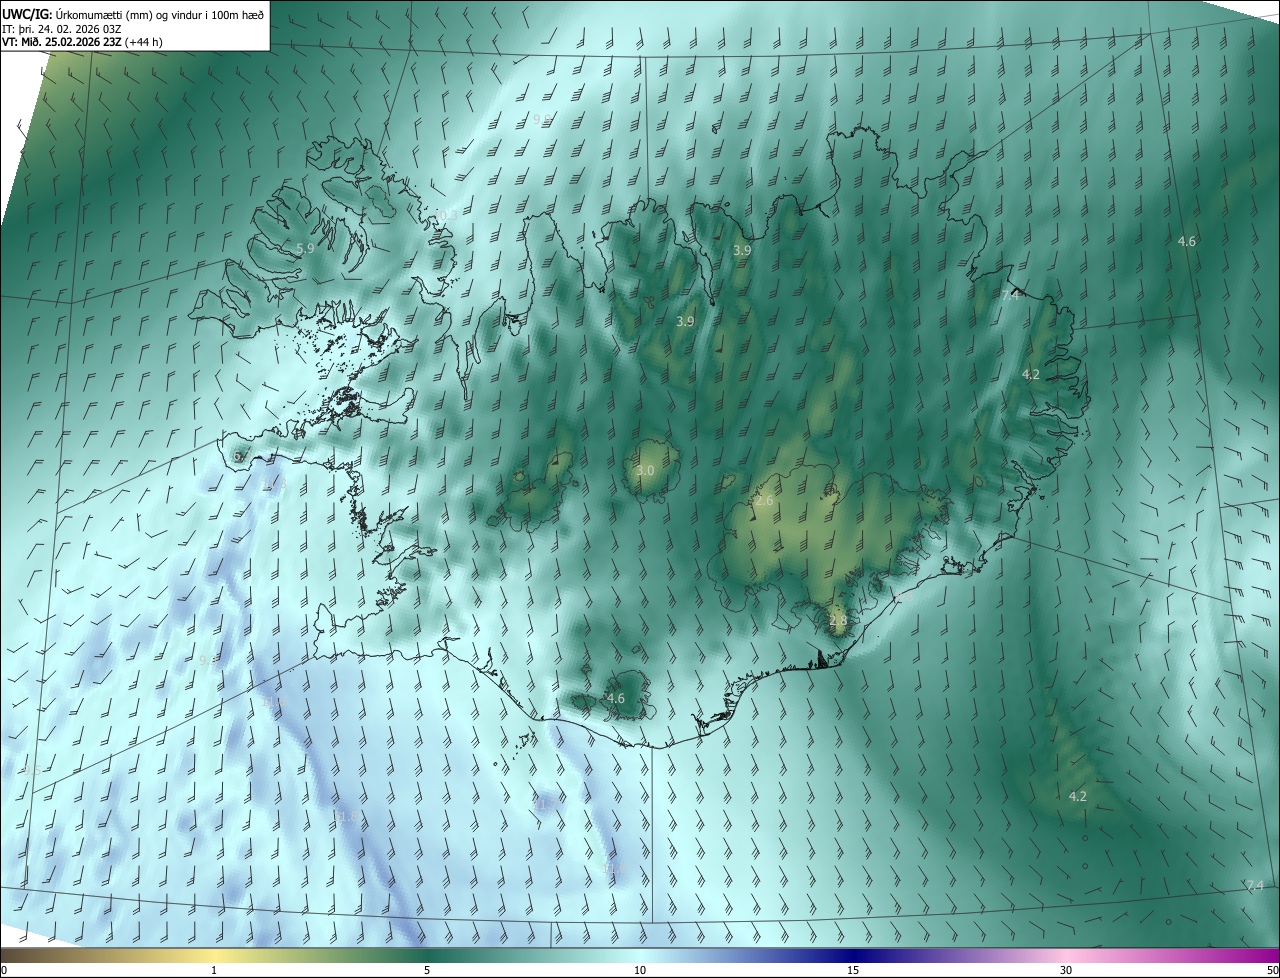
Task: Click the colorbar tick label 15
Action: (853, 970)
